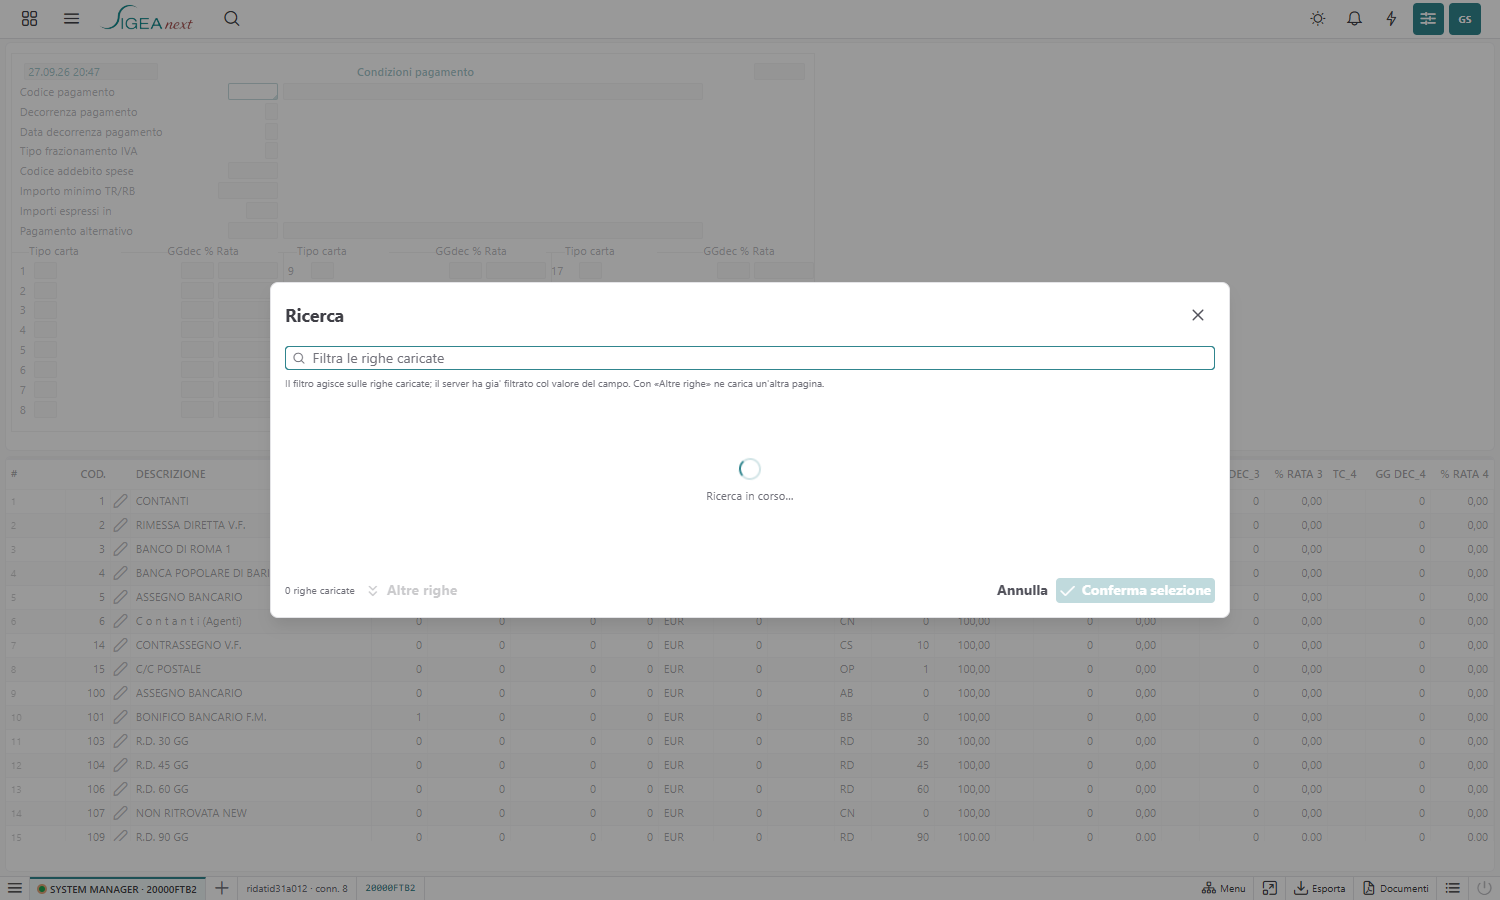The width and height of the screenshot is (1500, 900).
Task: Click the GG DEC_4 column header
Action: point(1400,474)
